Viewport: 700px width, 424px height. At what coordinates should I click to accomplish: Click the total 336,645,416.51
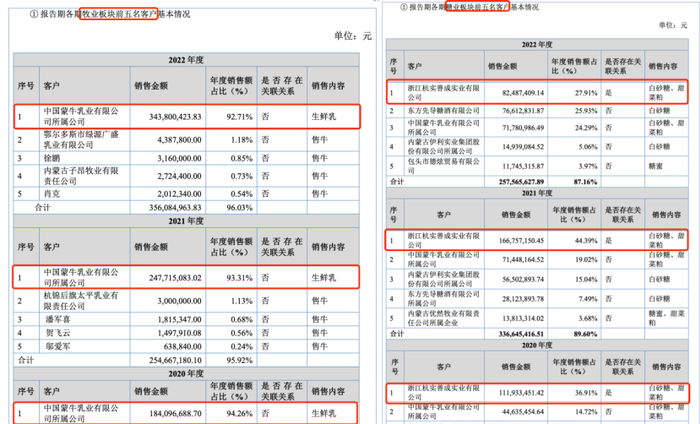coord(521,334)
